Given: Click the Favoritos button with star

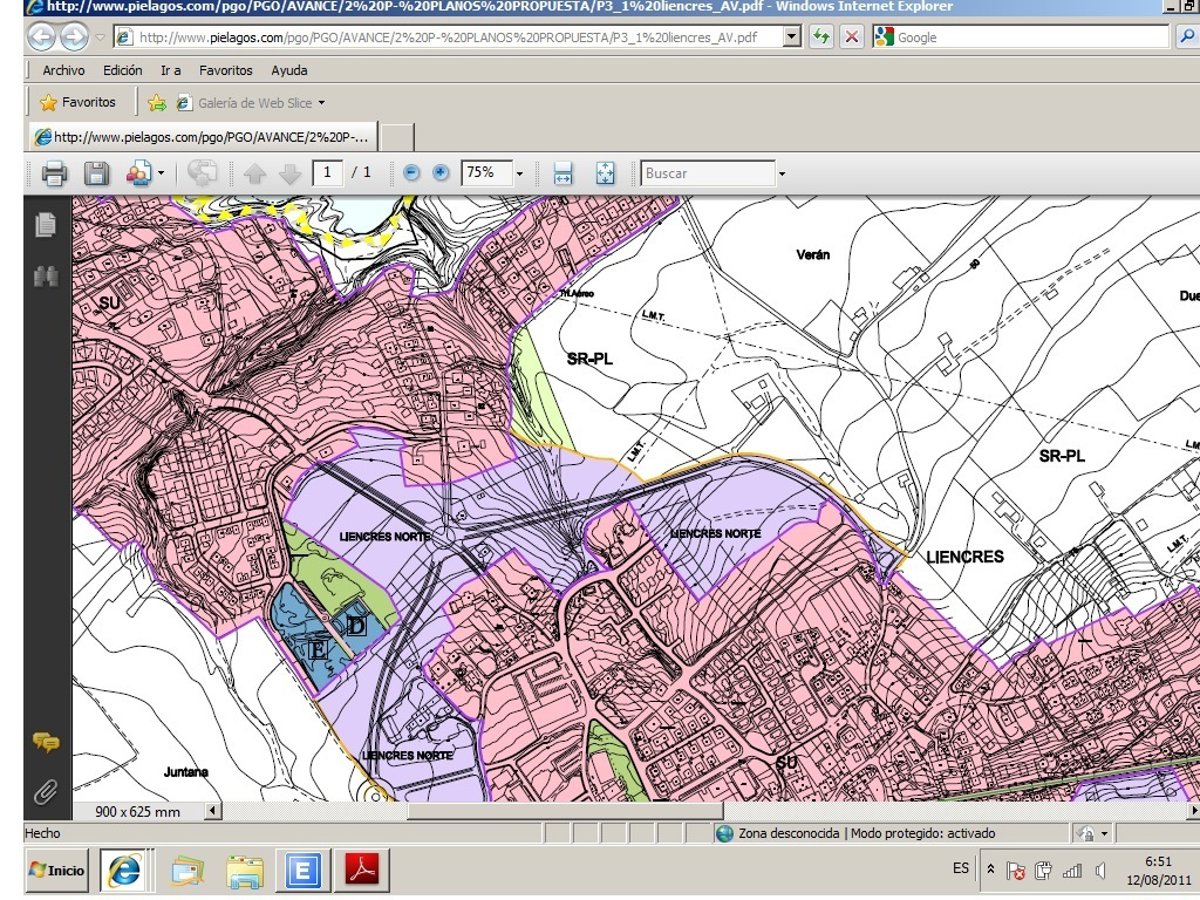Looking at the screenshot, I should point(78,102).
